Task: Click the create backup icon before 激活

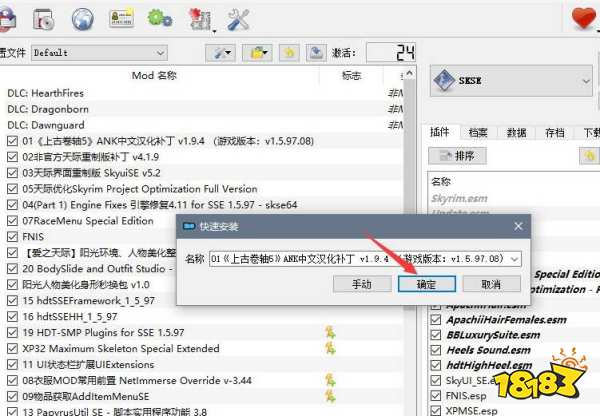Action: pyautogui.click(x=316, y=53)
